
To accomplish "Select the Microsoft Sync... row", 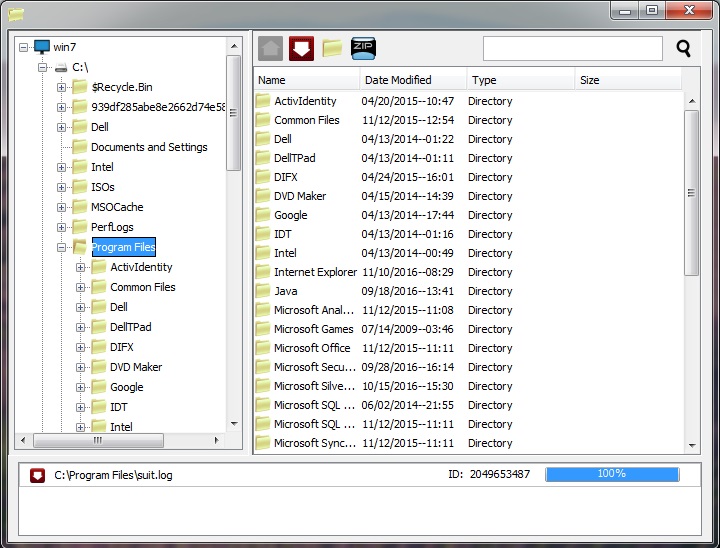I will coord(468,443).
